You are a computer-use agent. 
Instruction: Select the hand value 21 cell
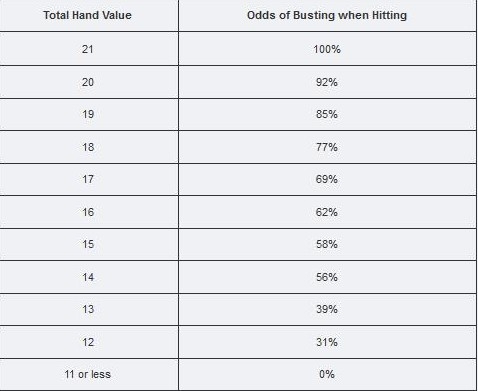click(88, 49)
